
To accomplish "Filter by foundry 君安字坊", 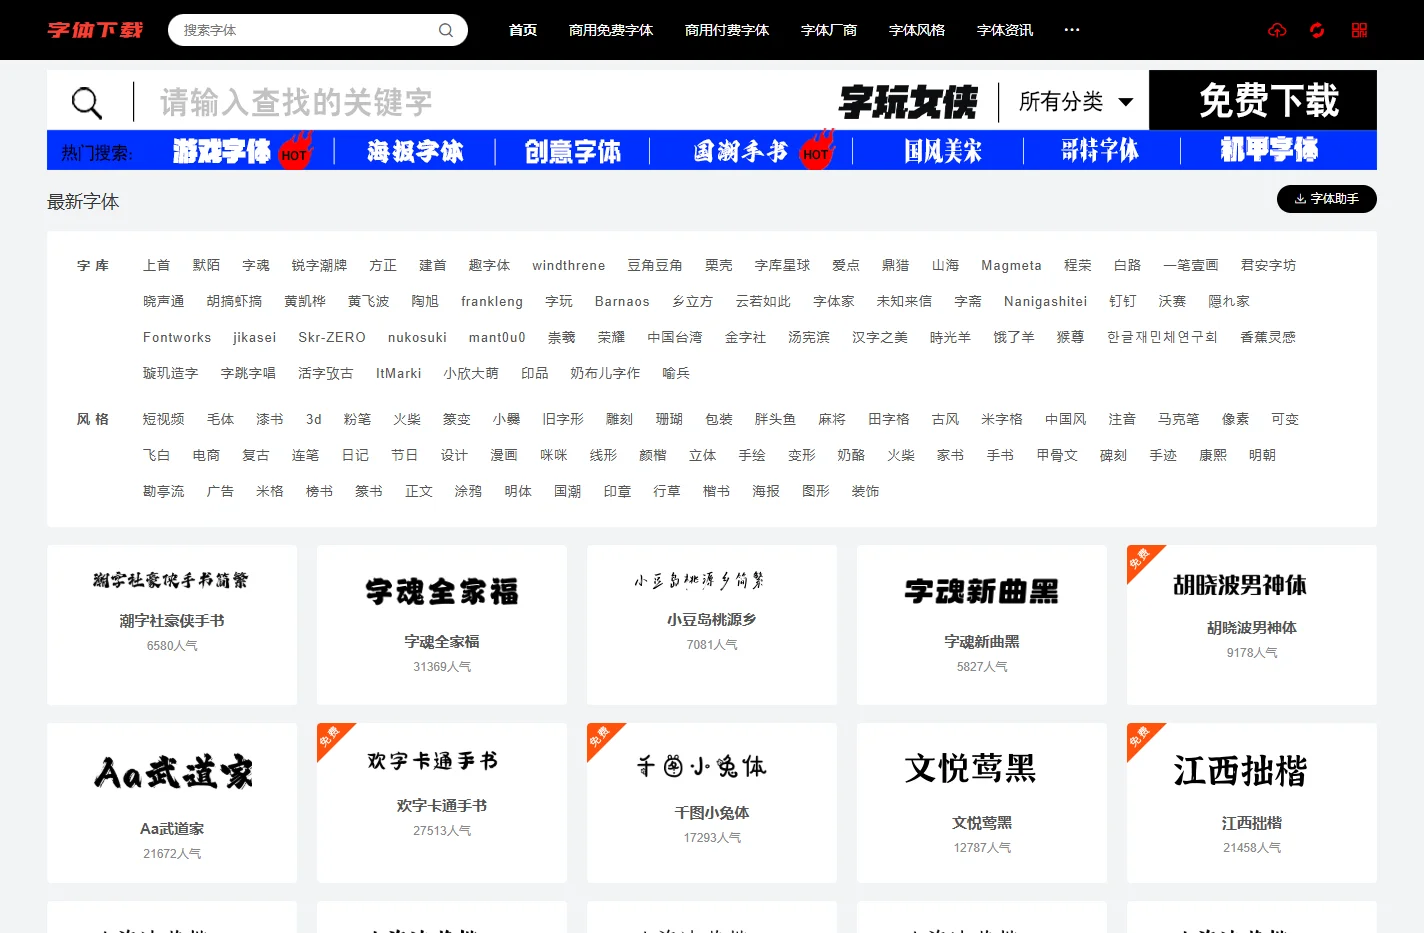I will [x=1268, y=265].
